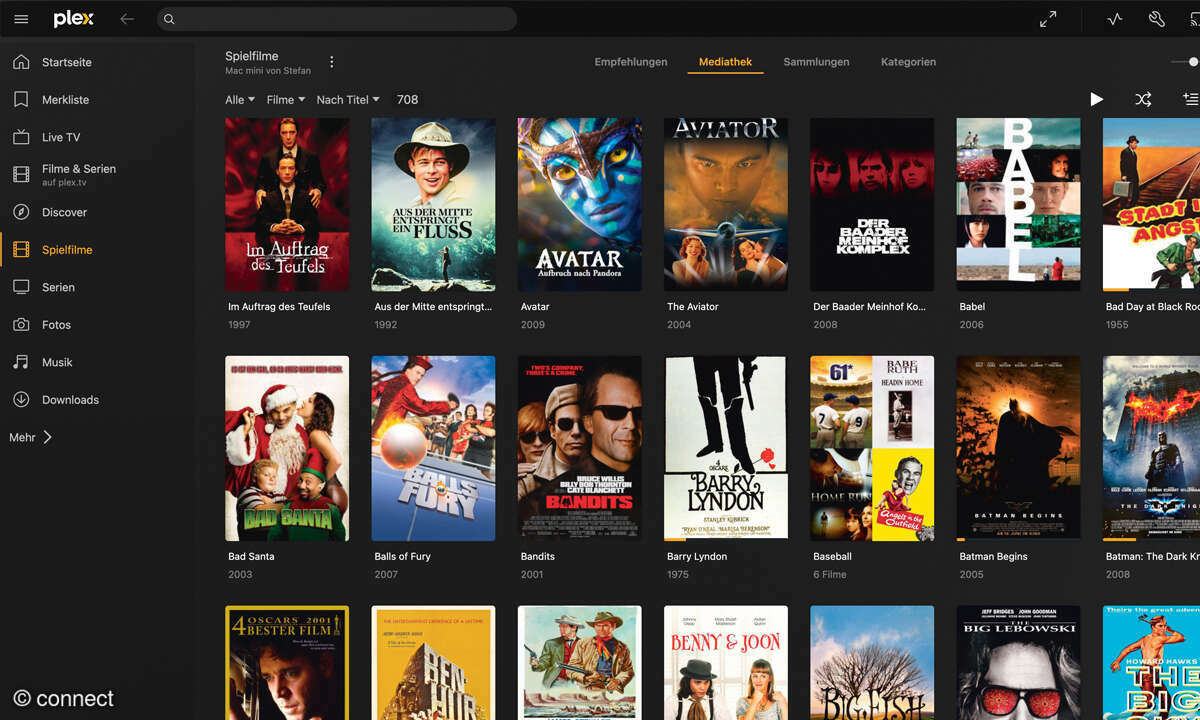Click the 'Bad Day at Black Rock' title text
The image size is (1200, 720).
click(1152, 307)
